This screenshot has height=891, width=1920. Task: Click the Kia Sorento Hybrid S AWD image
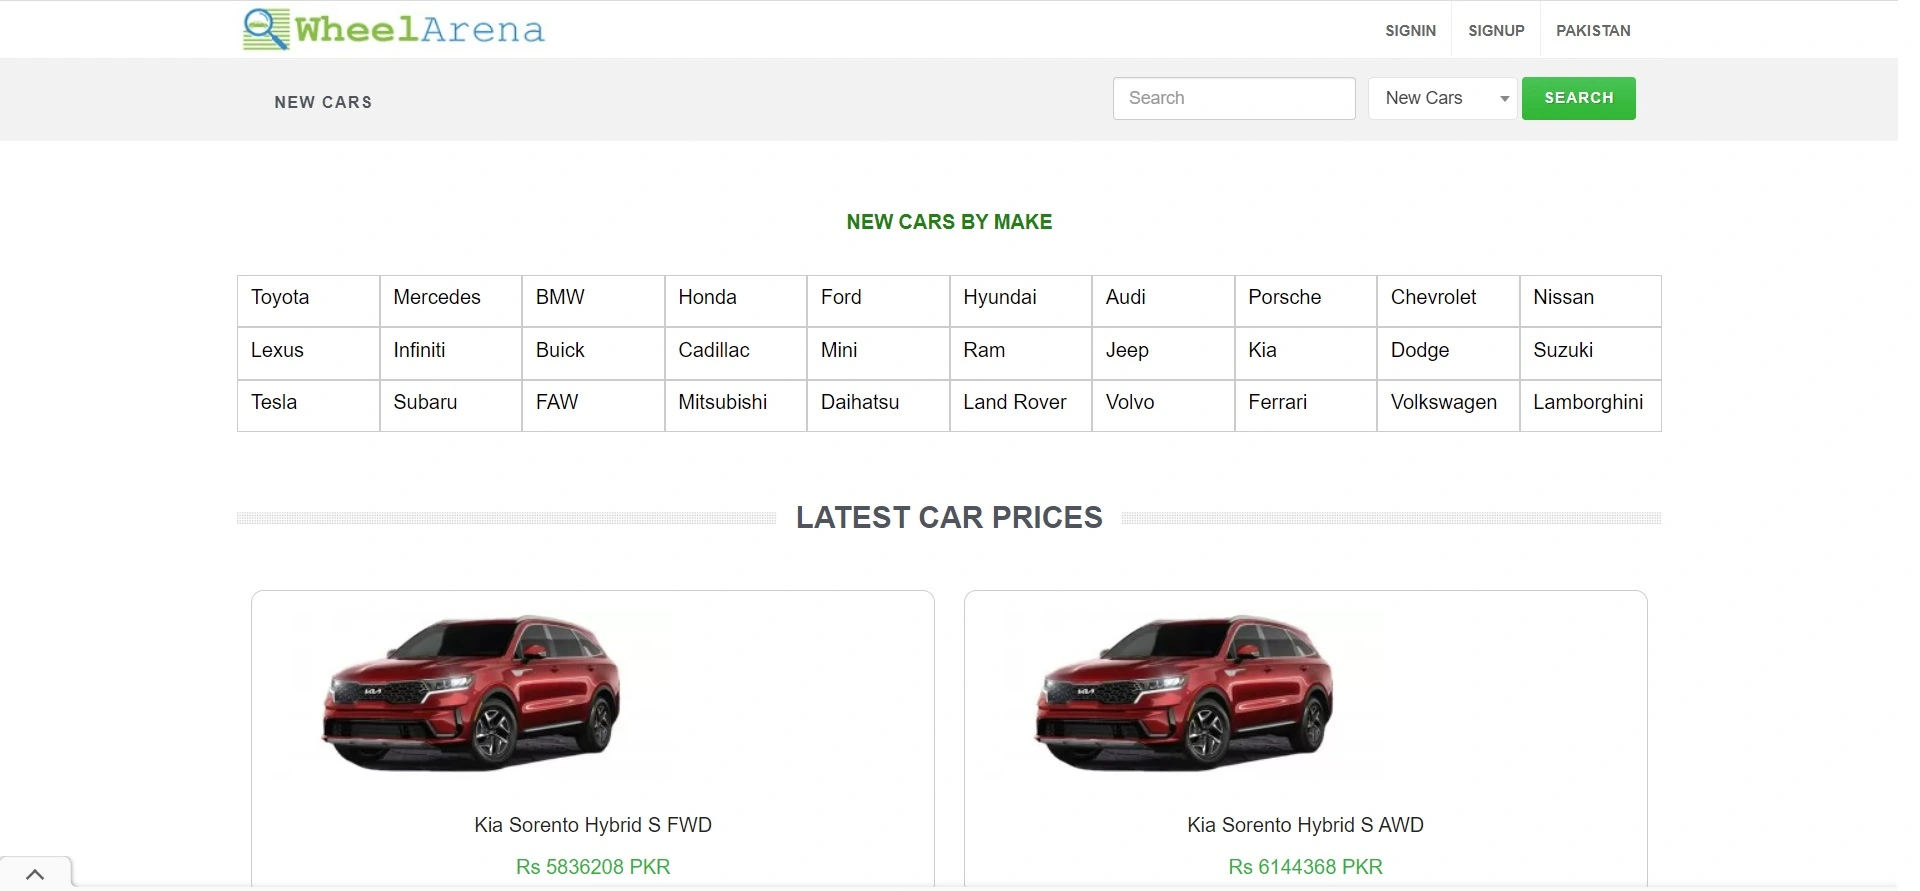pyautogui.click(x=1184, y=694)
